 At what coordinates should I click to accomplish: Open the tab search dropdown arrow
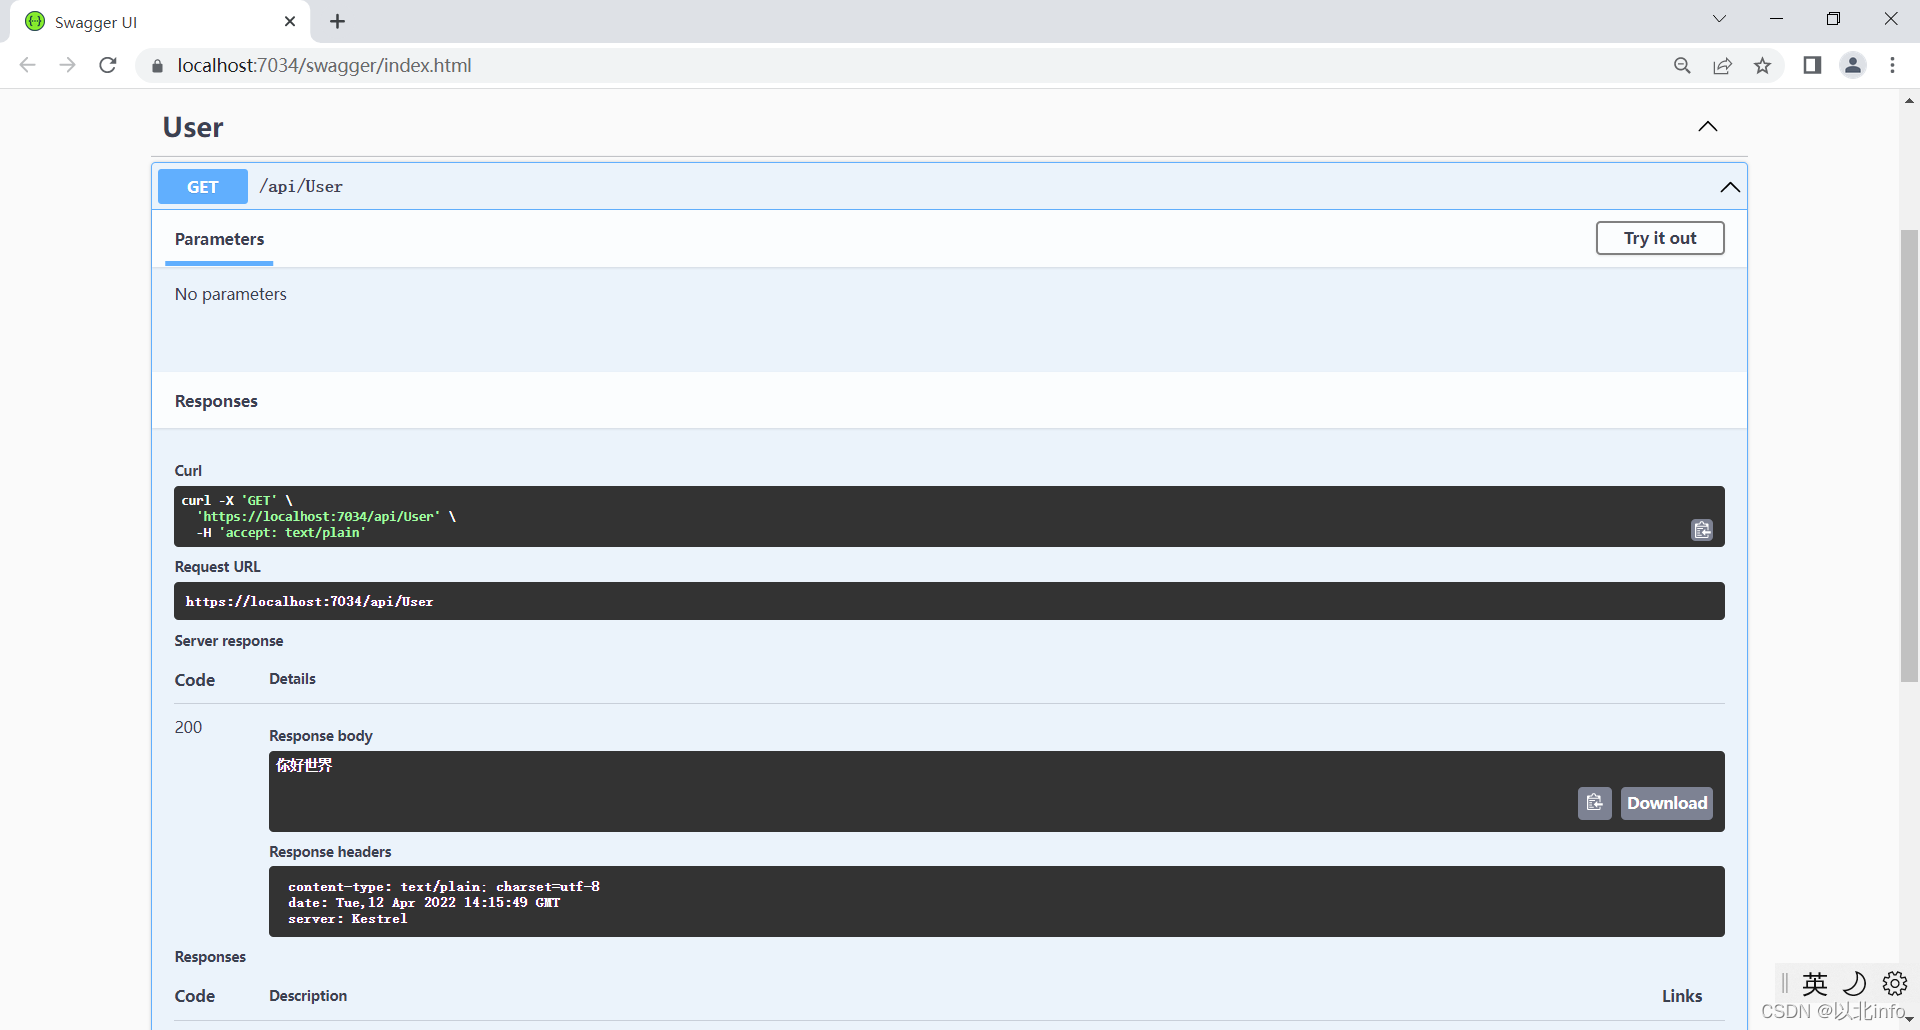[1719, 19]
